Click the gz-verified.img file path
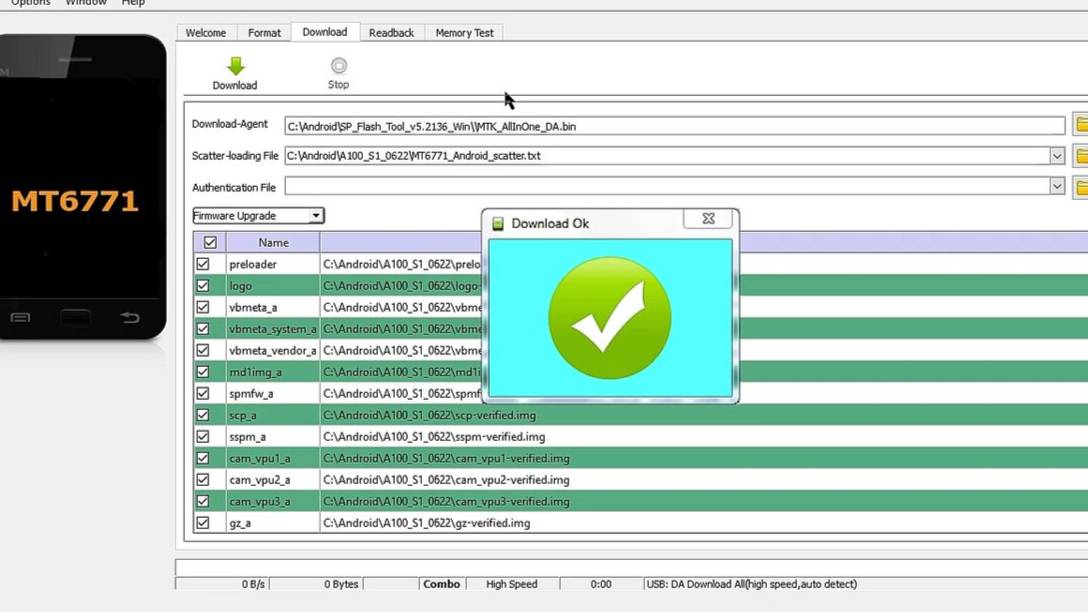1088x612 pixels. [x=427, y=522]
